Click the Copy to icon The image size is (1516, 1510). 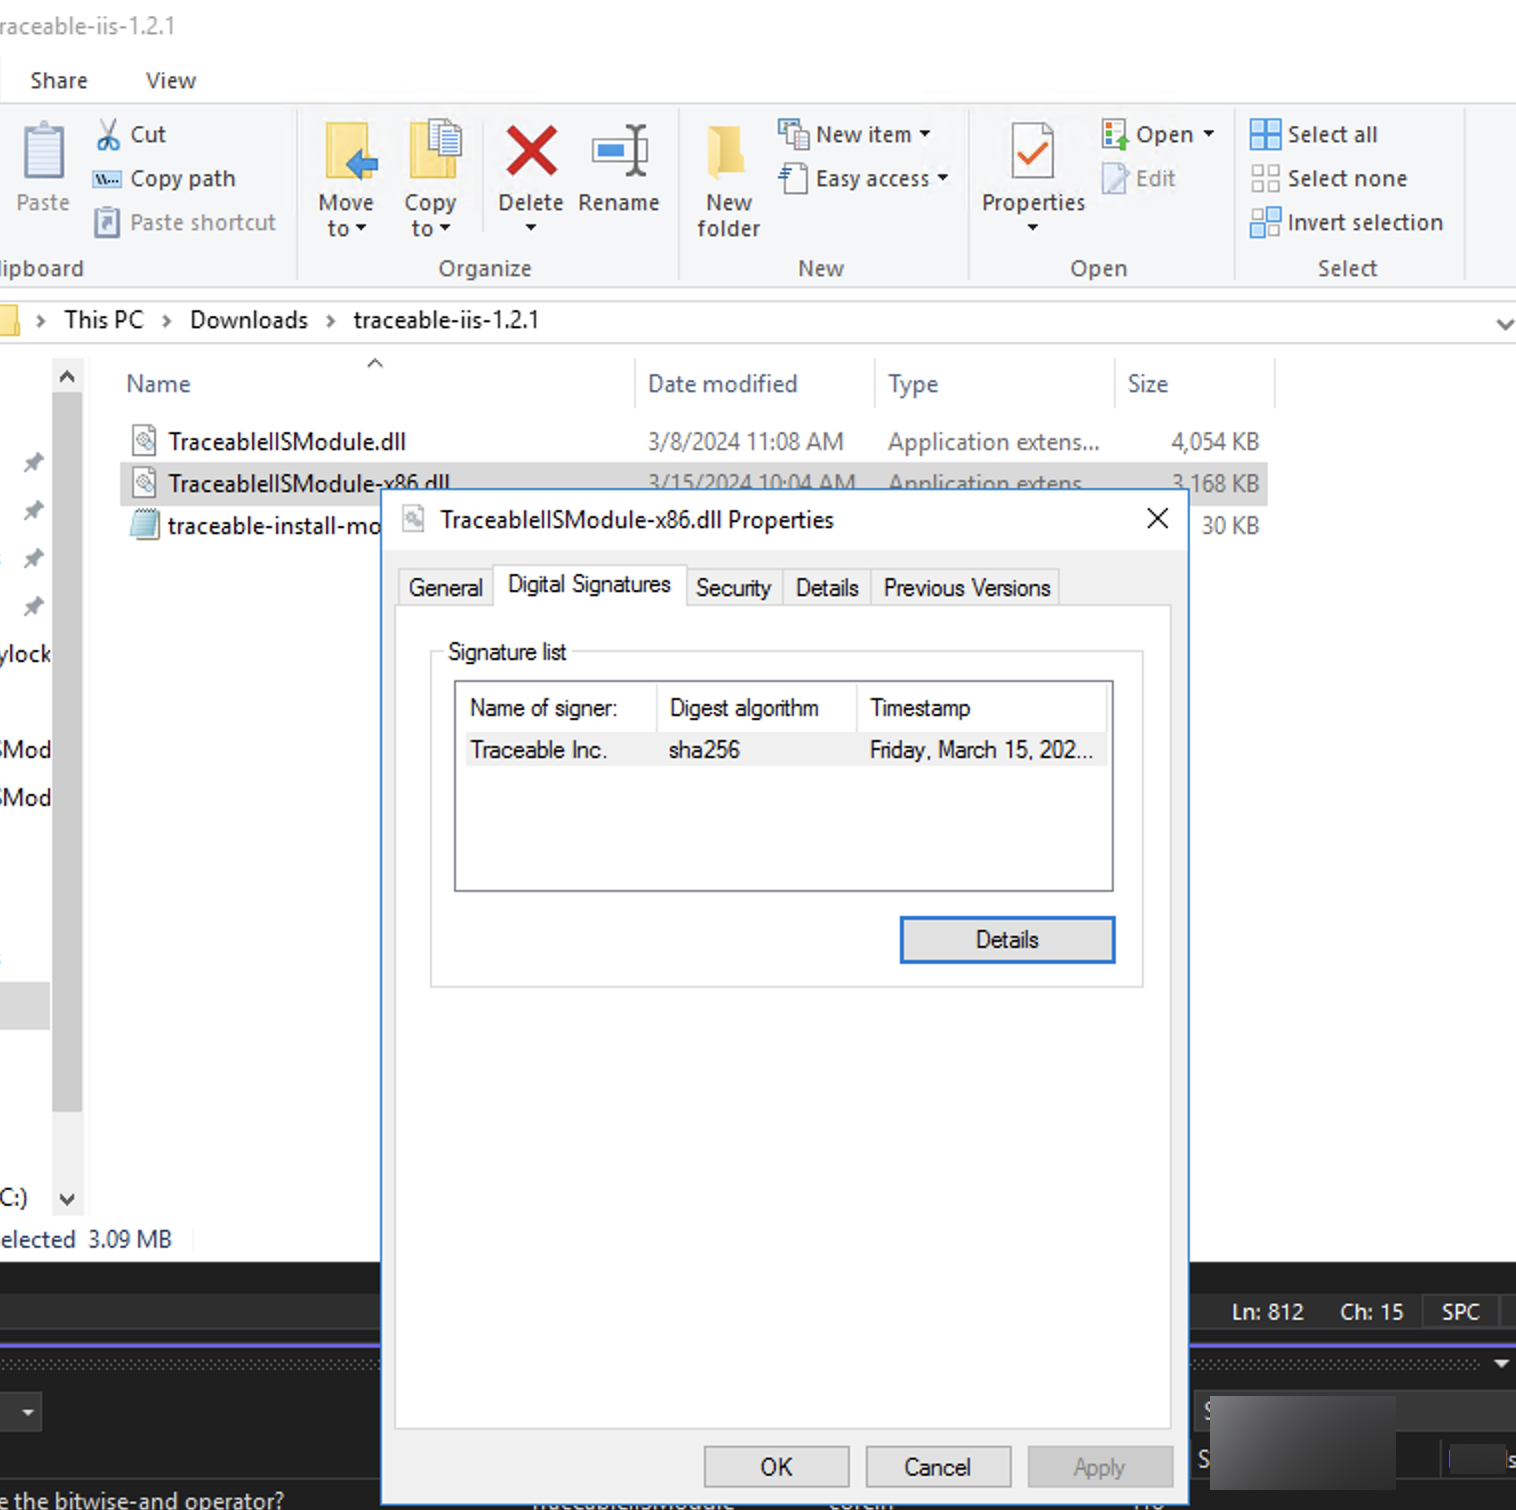coord(434,151)
